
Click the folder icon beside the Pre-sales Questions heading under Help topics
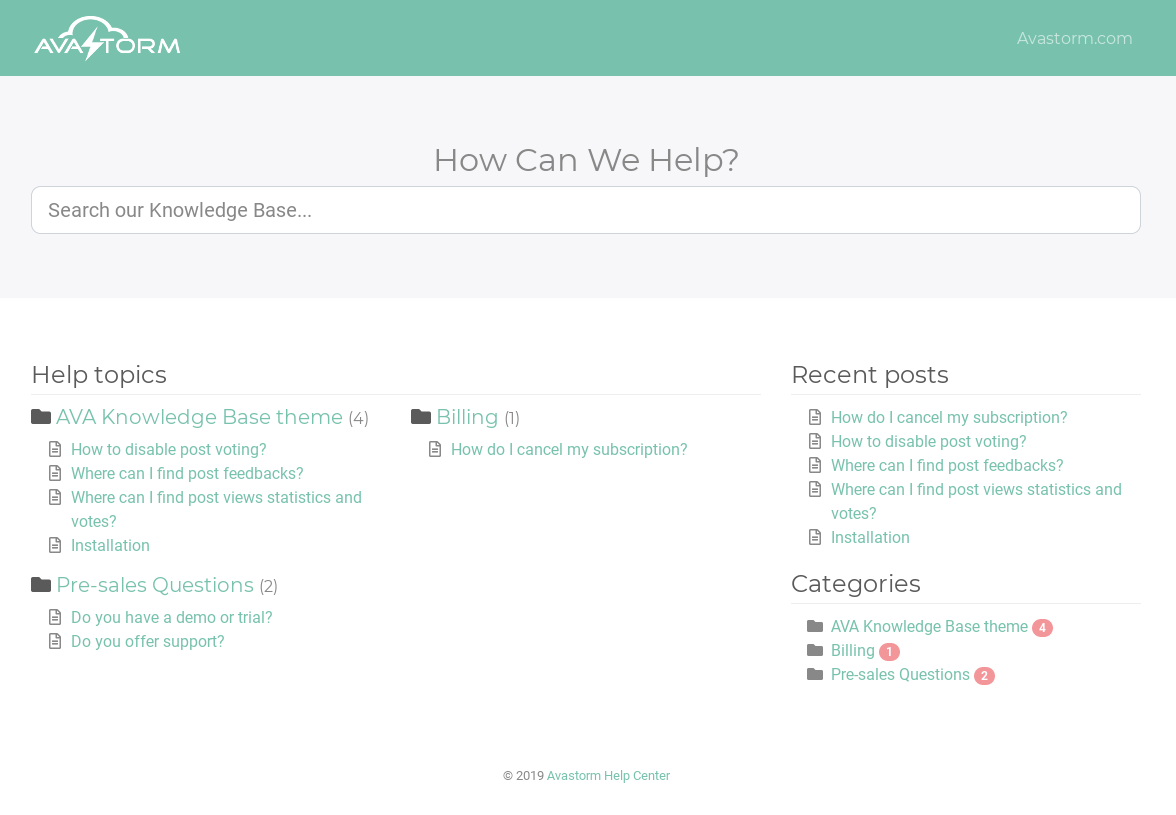[40, 585]
